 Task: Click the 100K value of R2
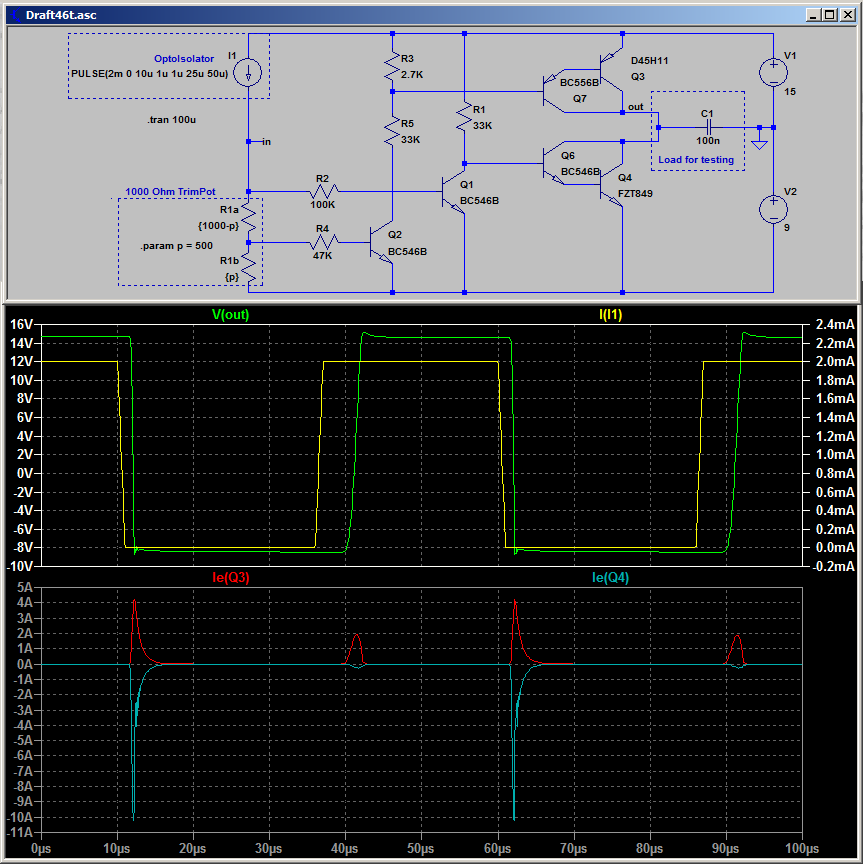click(322, 205)
